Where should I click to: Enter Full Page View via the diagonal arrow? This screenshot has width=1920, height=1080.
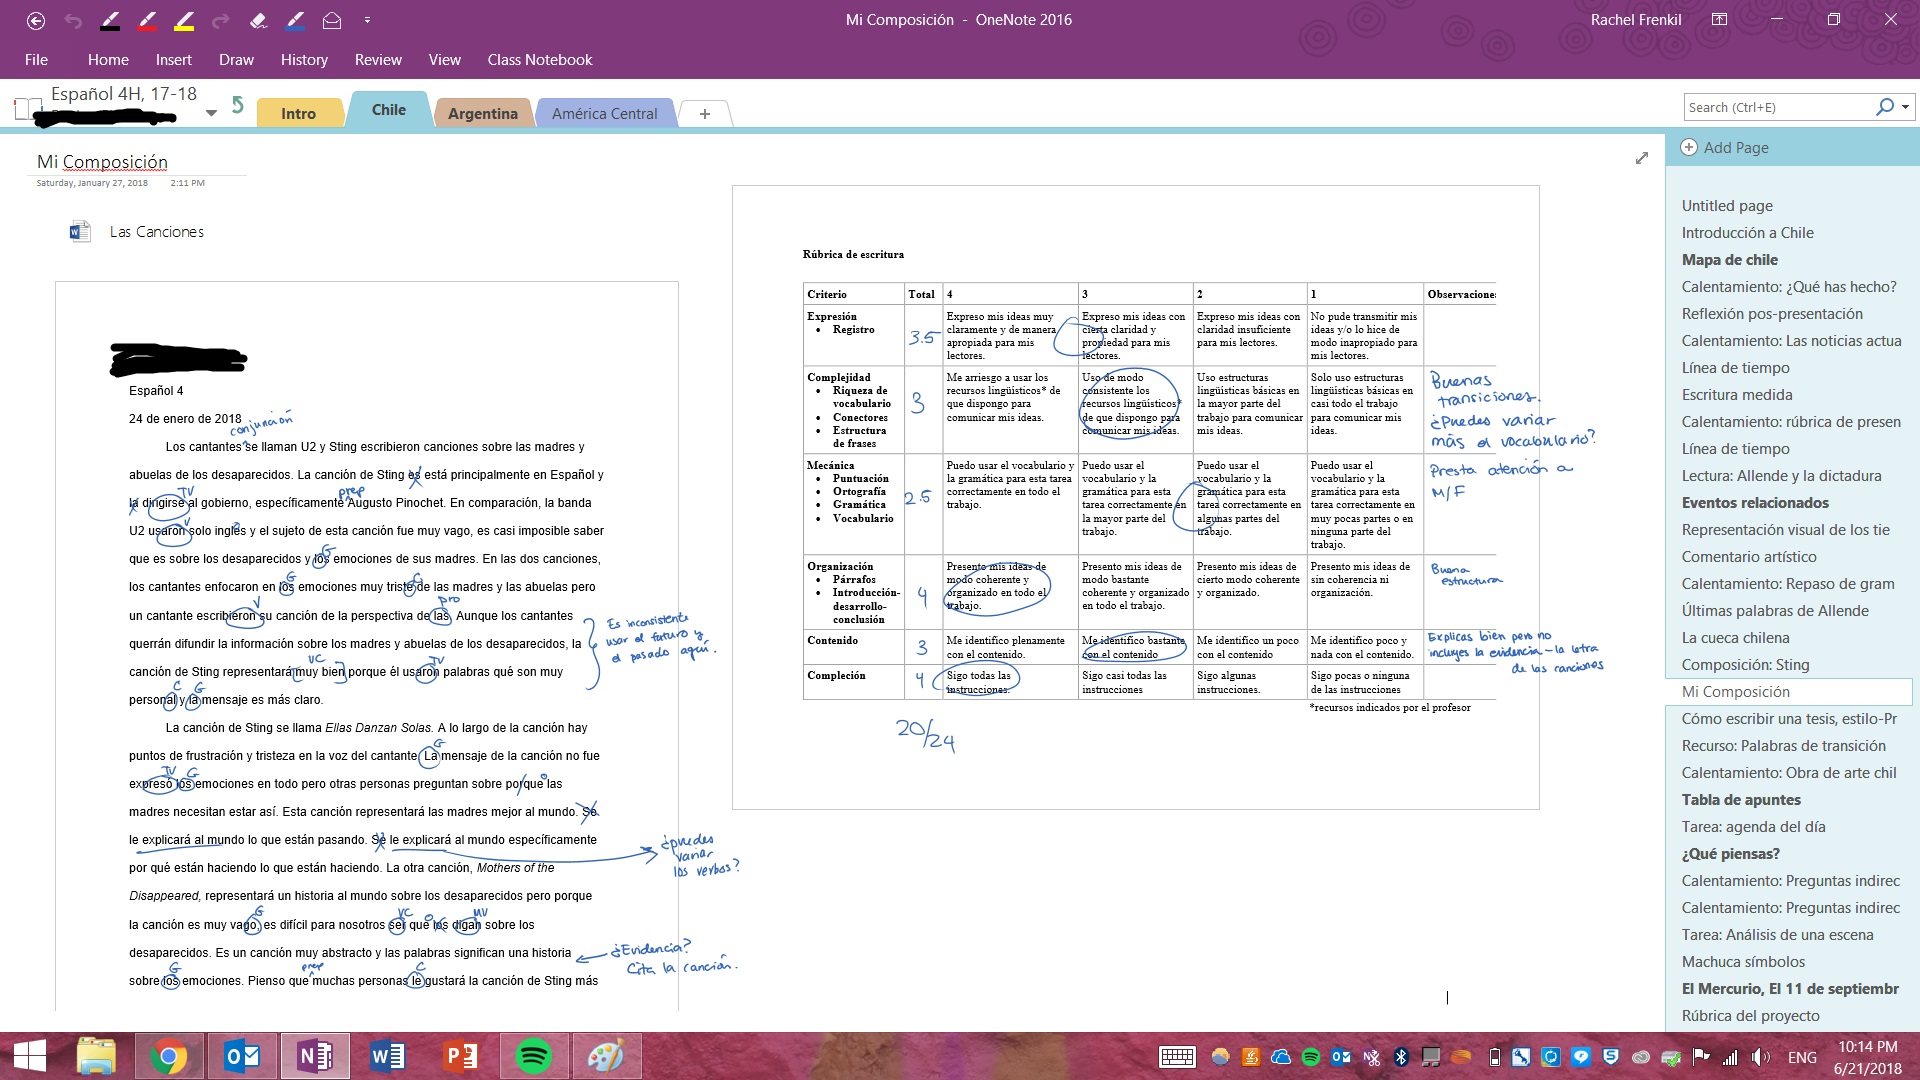pos(1643,158)
